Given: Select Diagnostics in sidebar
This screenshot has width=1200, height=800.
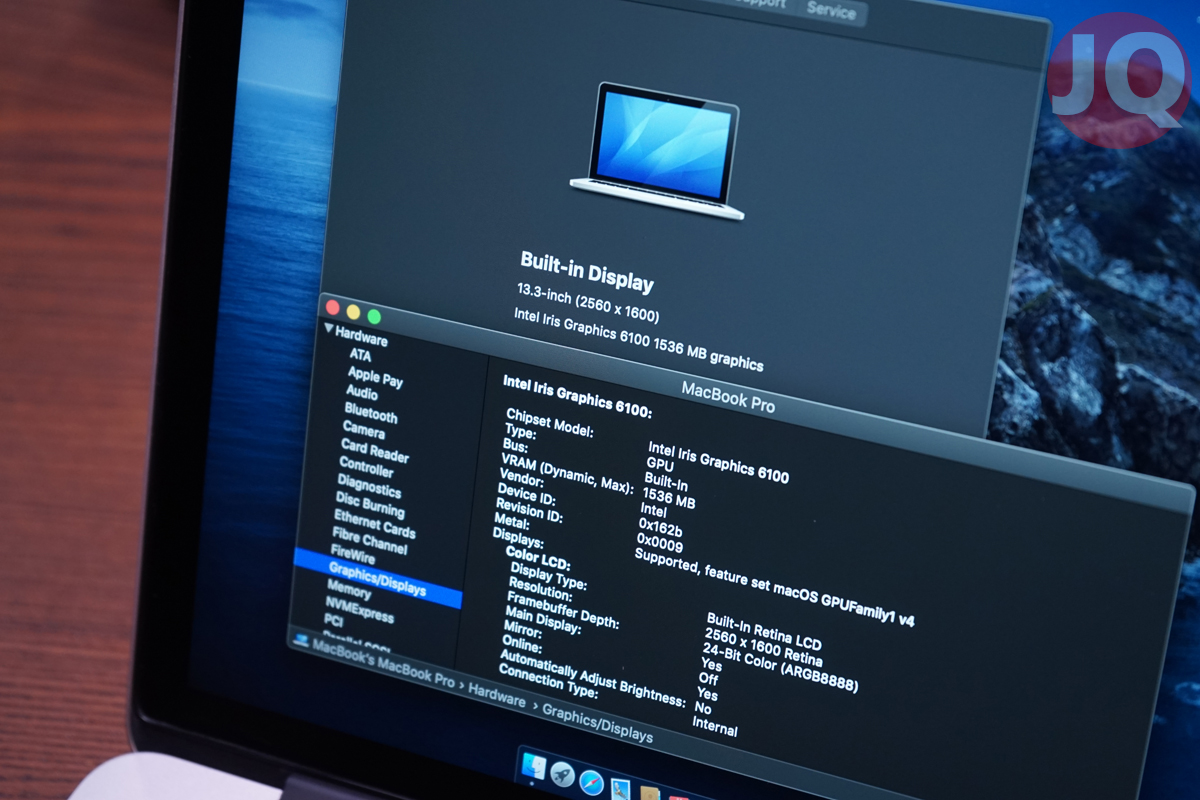Looking at the screenshot, I should click(x=369, y=486).
